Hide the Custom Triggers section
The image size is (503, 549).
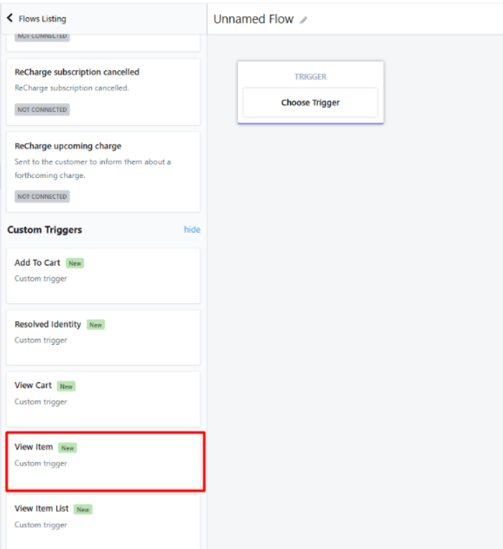pos(192,230)
